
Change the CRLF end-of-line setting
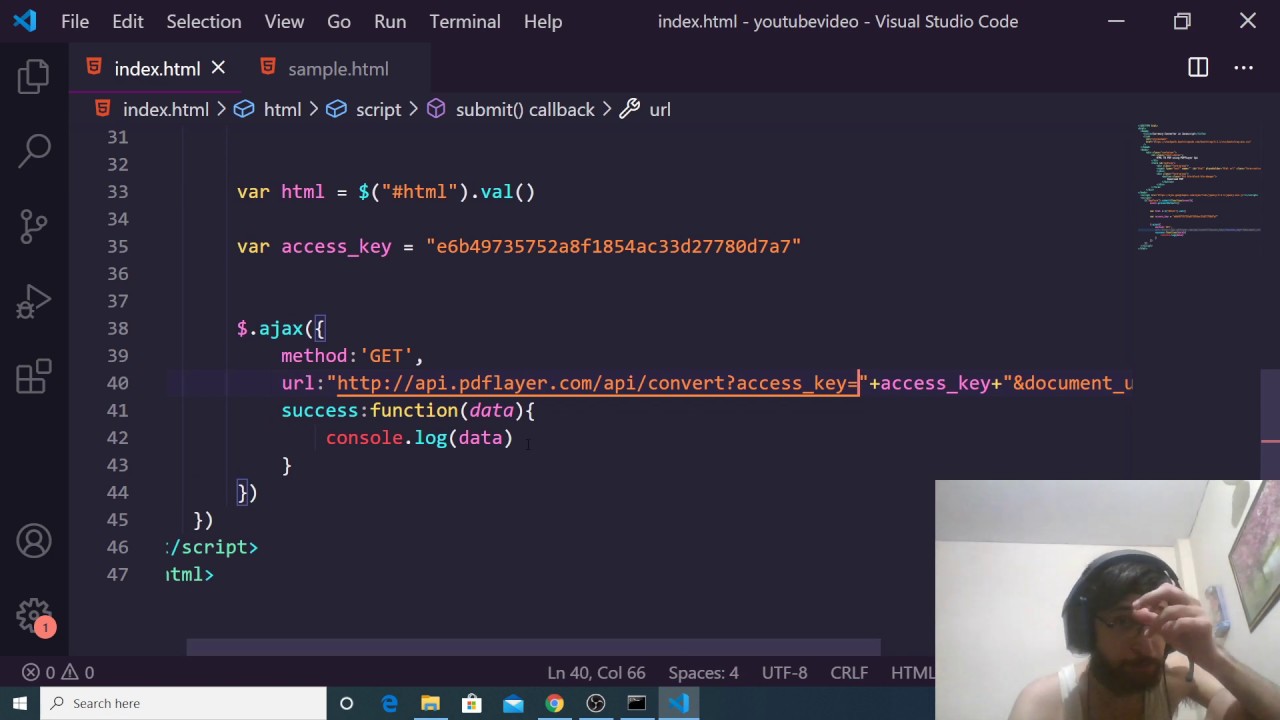(x=848, y=673)
